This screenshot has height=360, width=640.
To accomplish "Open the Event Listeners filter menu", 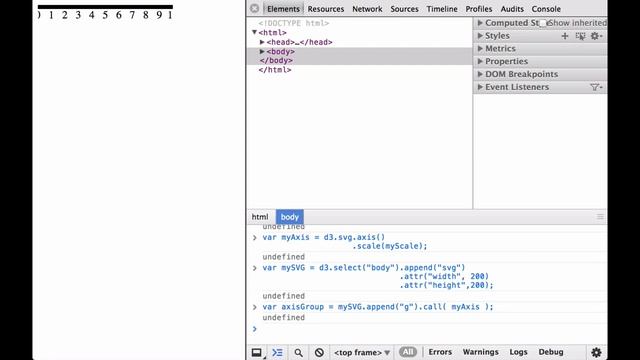I will click(596, 87).
